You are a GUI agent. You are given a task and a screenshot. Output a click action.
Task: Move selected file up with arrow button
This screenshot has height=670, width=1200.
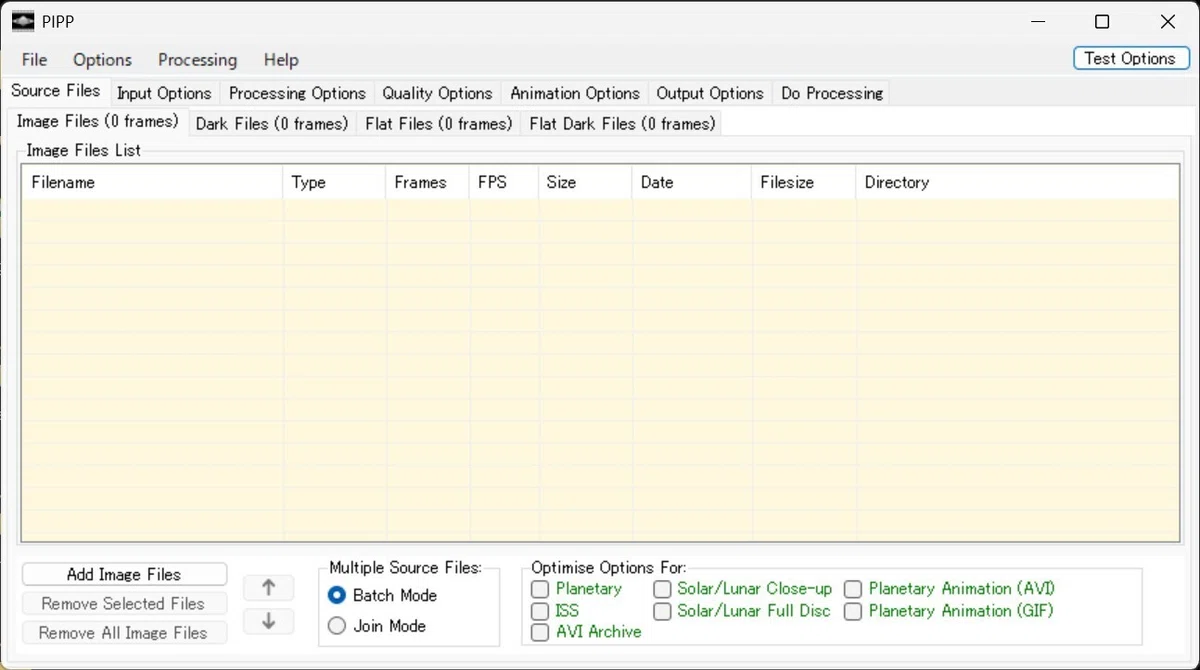point(268,588)
